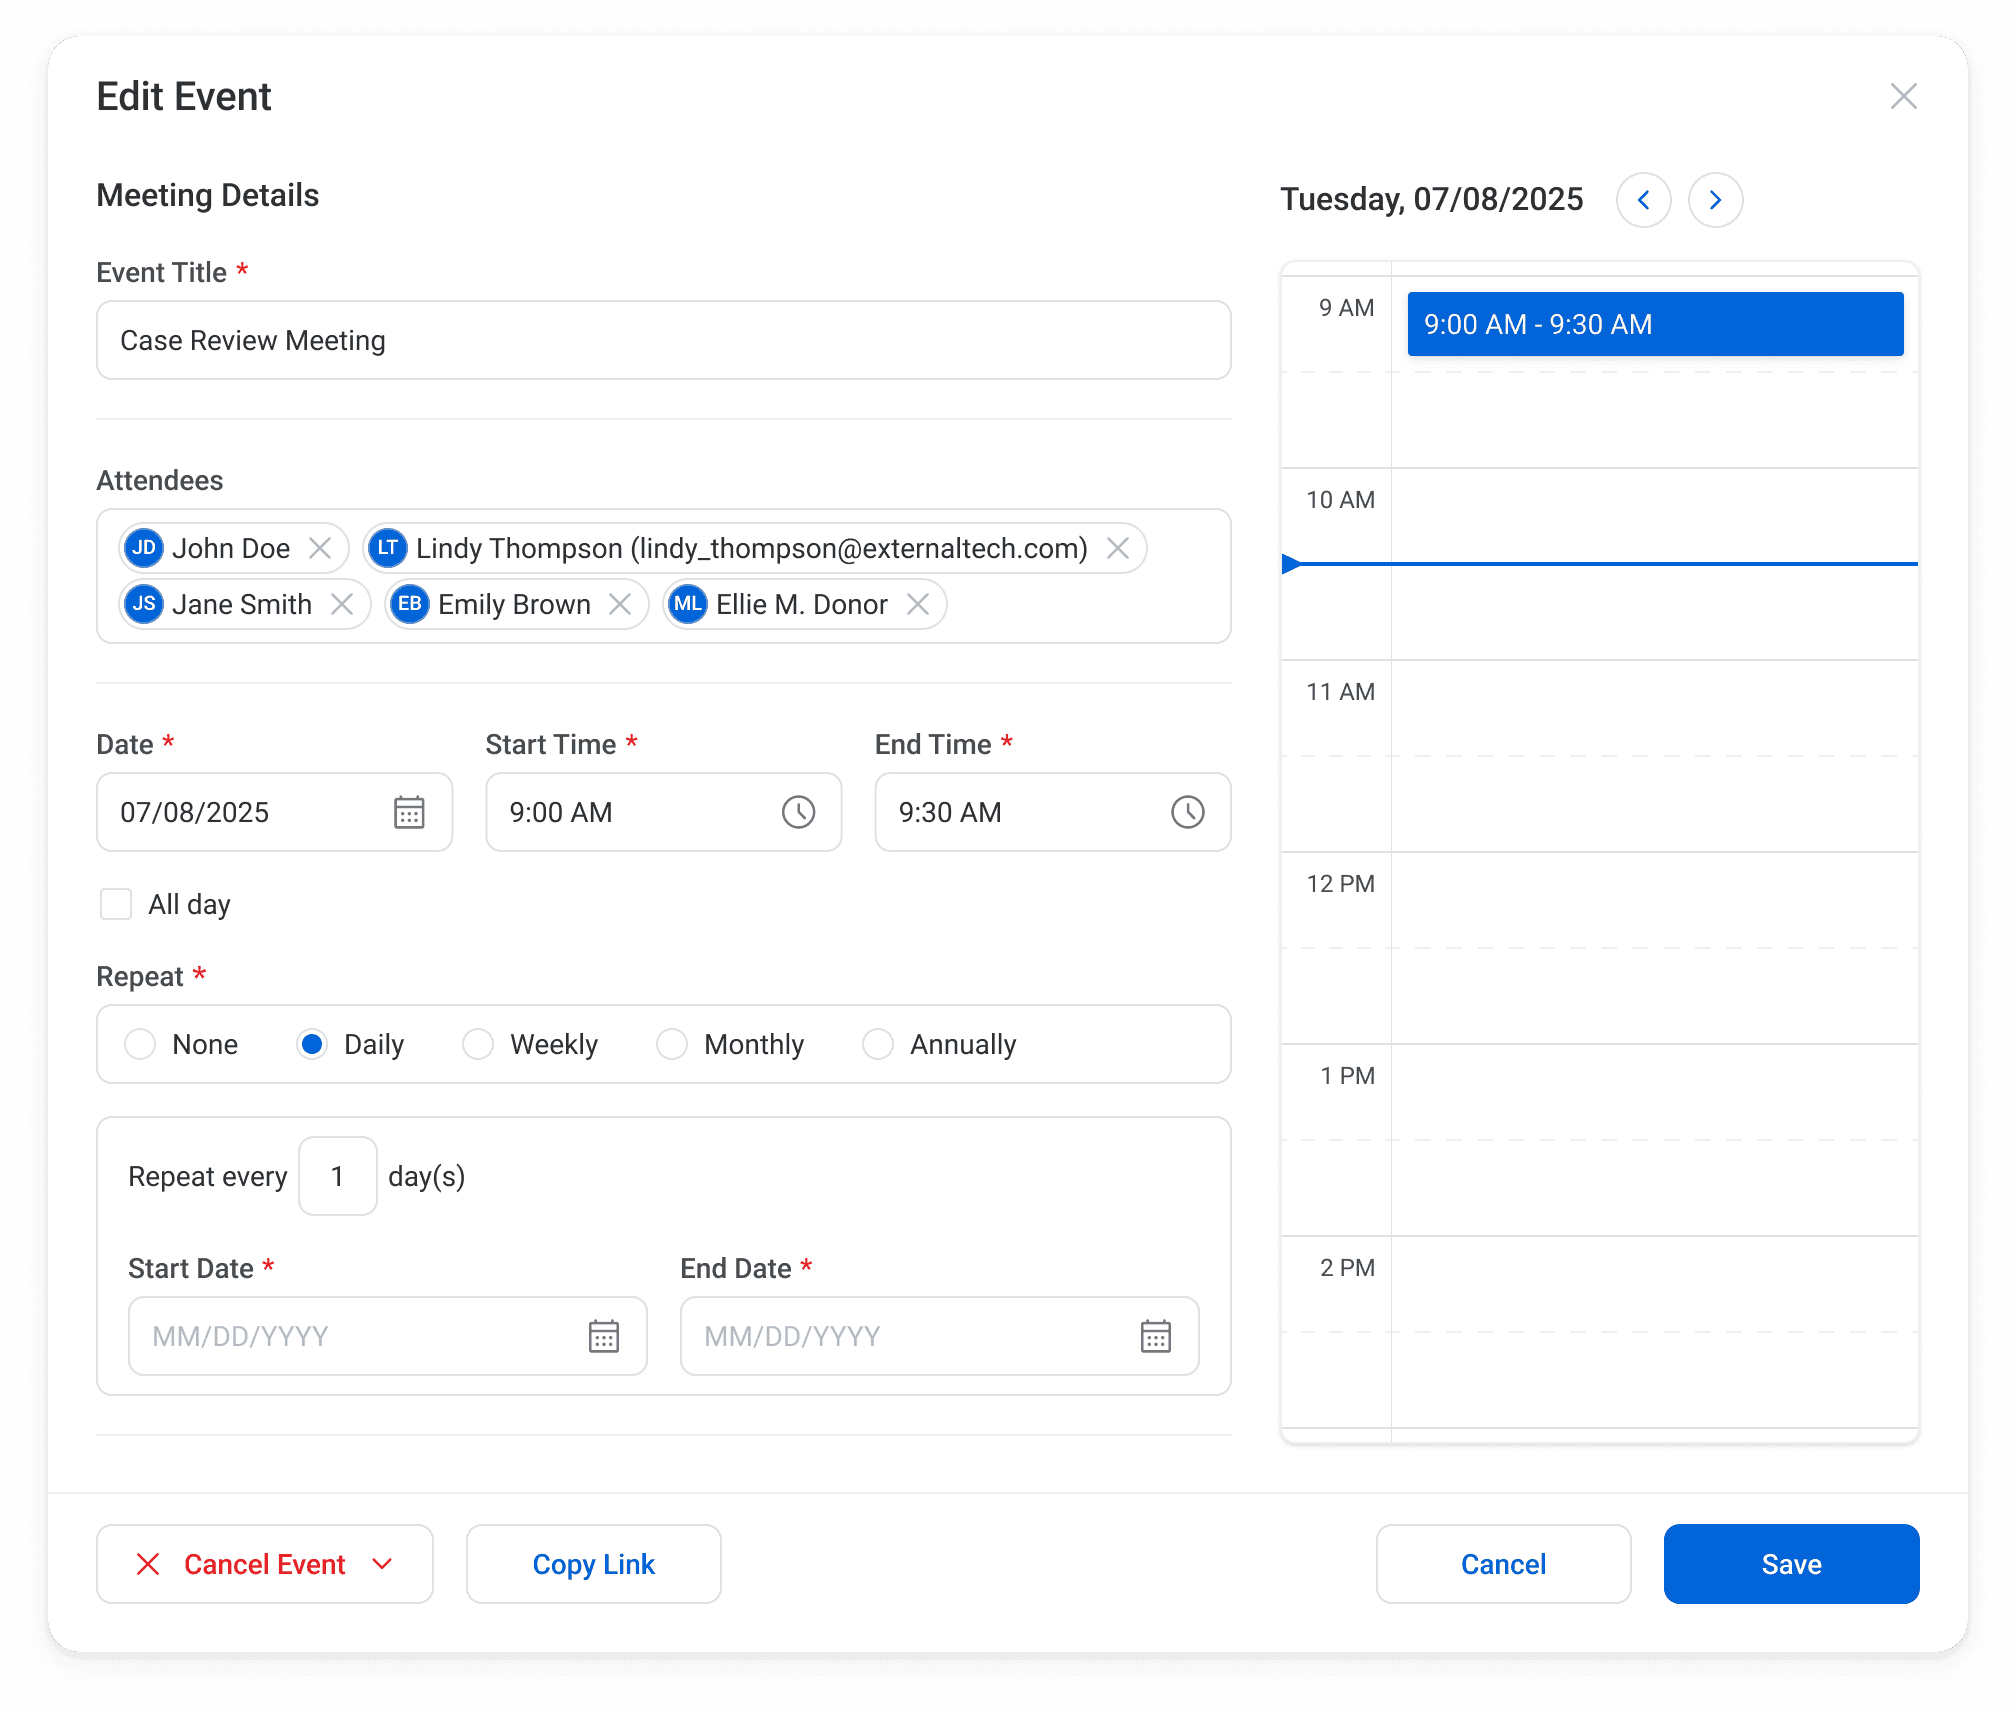Open the Date field calendar picker icon

(409, 812)
